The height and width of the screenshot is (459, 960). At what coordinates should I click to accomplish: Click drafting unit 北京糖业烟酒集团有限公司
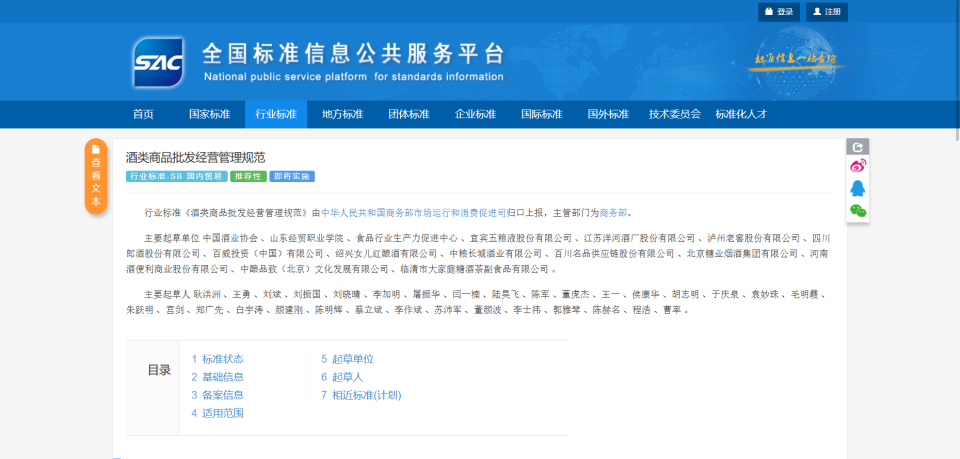pos(743,253)
